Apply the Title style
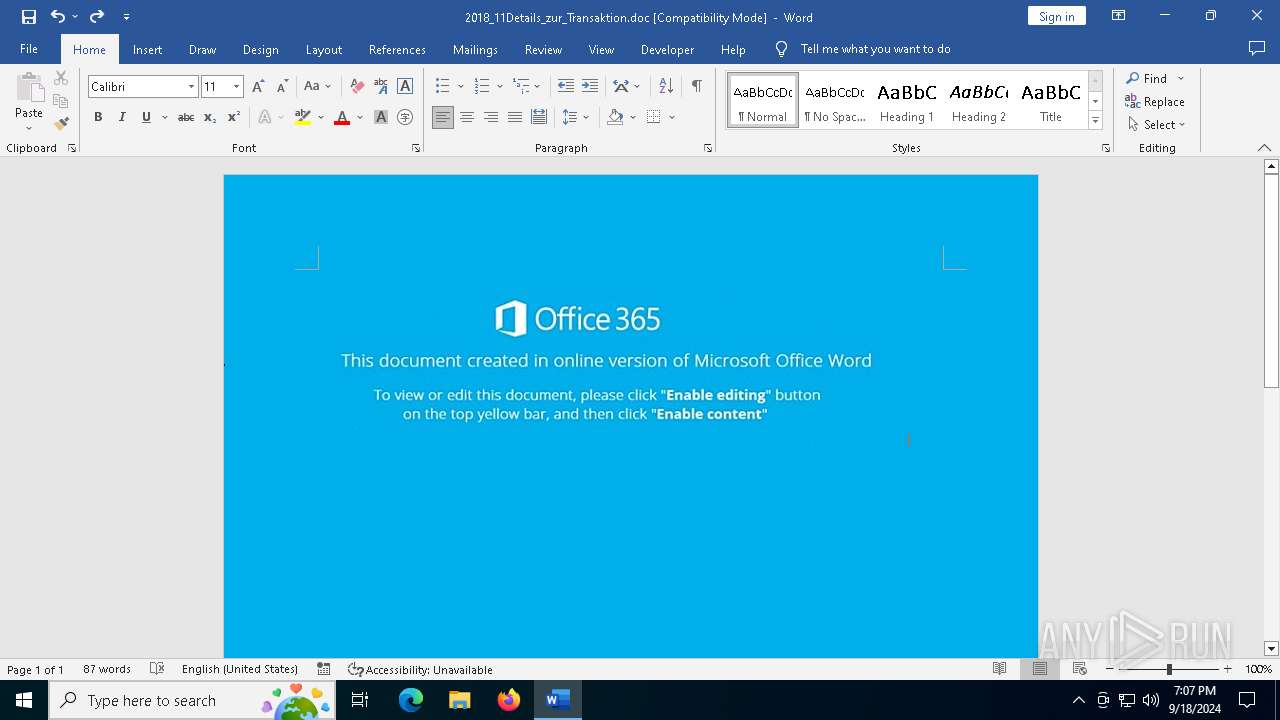 click(1051, 101)
